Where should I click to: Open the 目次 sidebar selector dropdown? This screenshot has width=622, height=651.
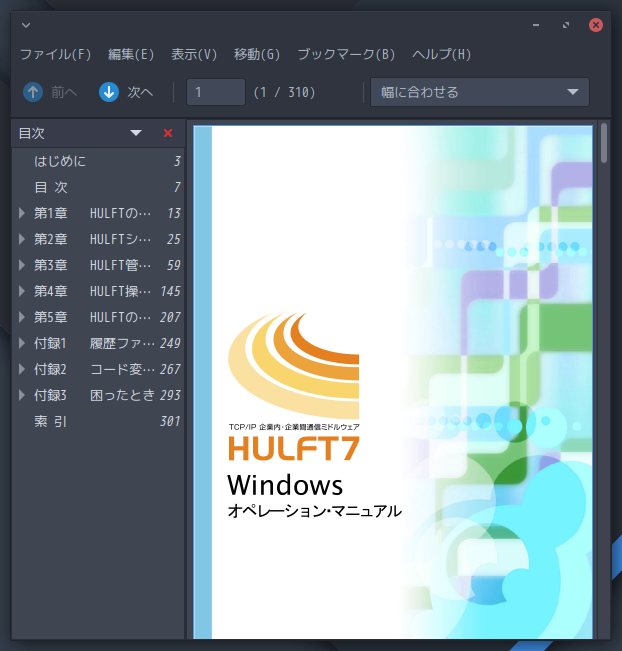click(136, 133)
